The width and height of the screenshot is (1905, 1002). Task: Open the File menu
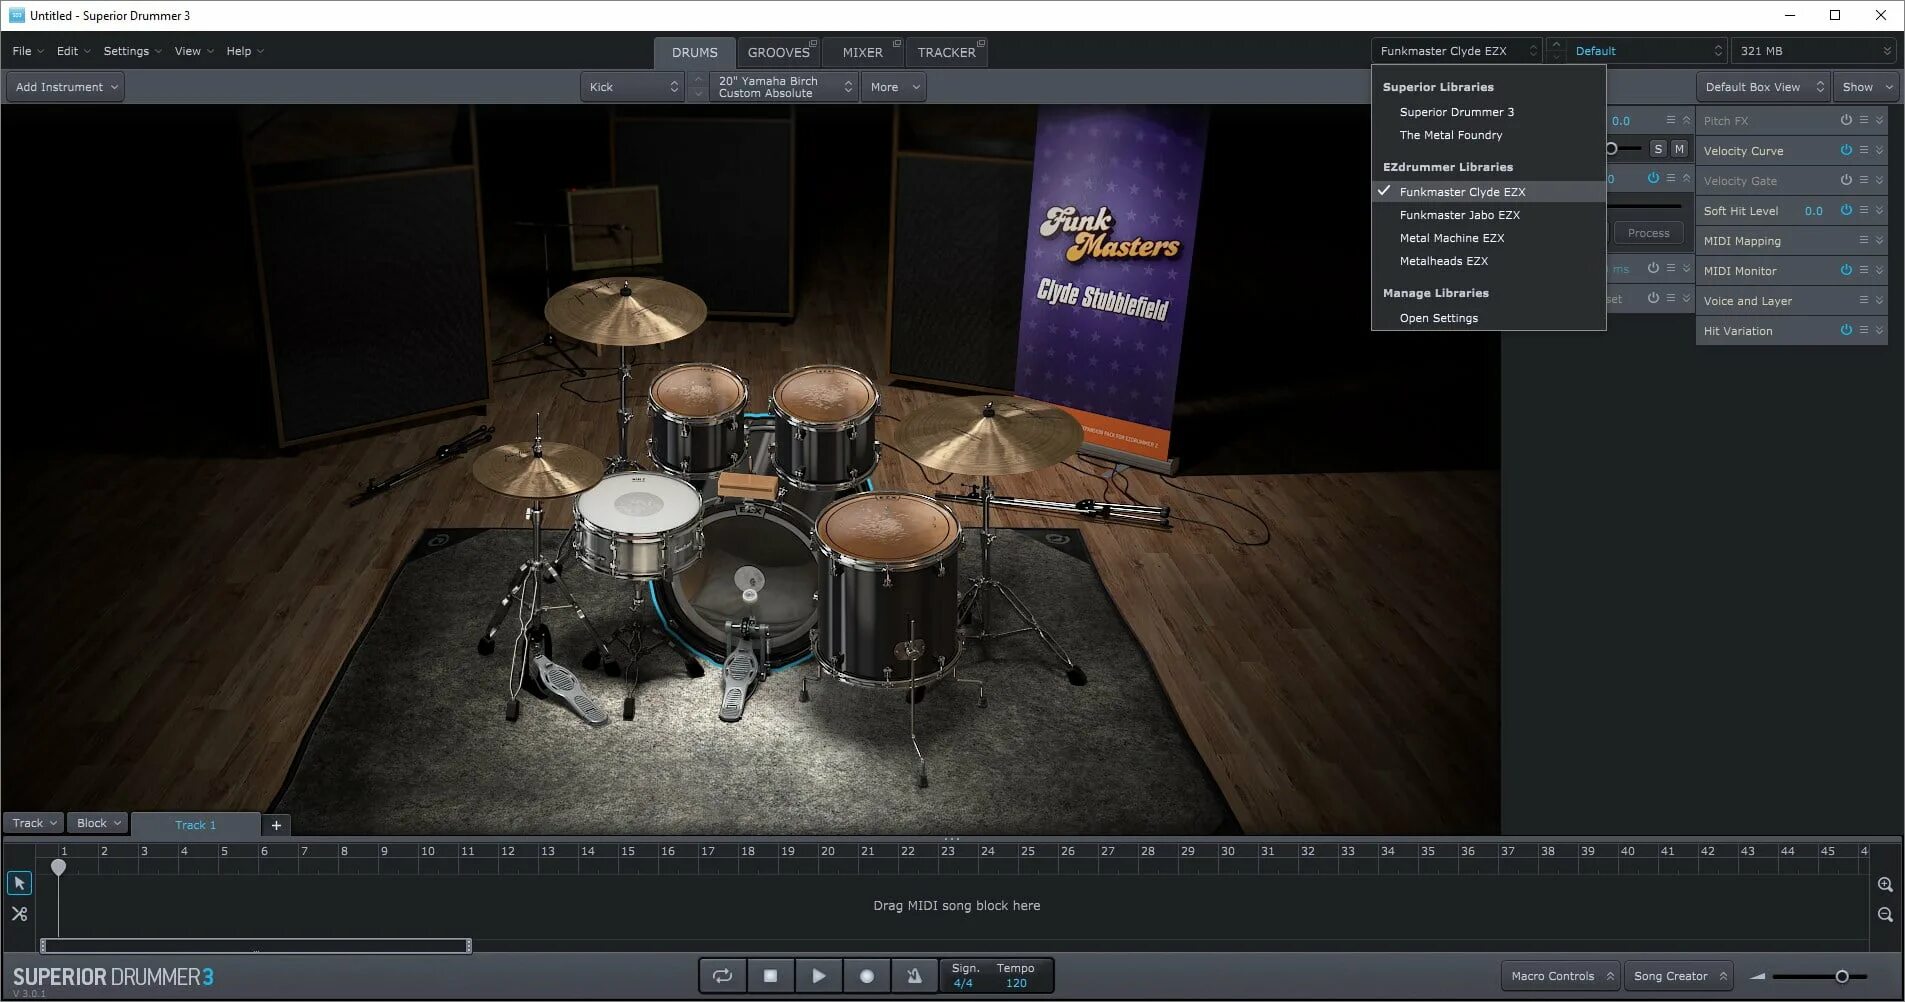27,51
